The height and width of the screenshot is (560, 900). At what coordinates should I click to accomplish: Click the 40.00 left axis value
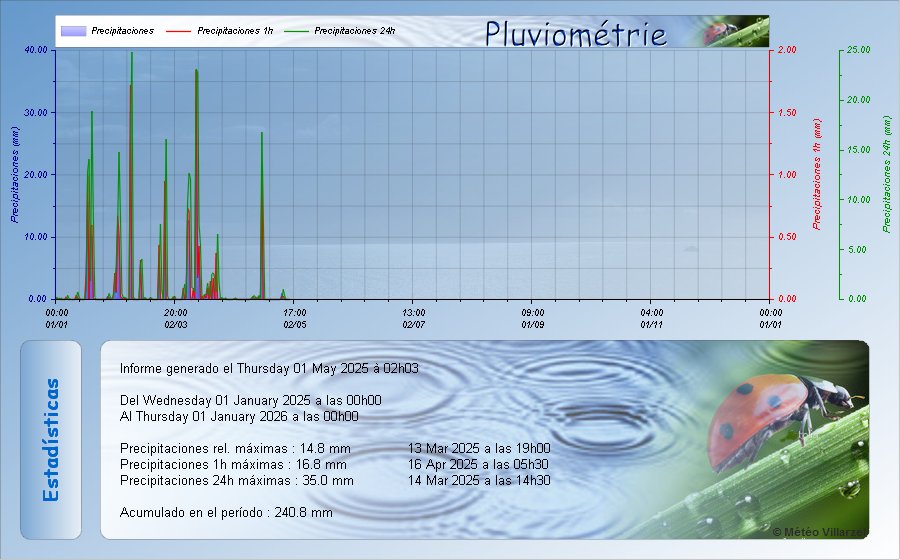36,50
